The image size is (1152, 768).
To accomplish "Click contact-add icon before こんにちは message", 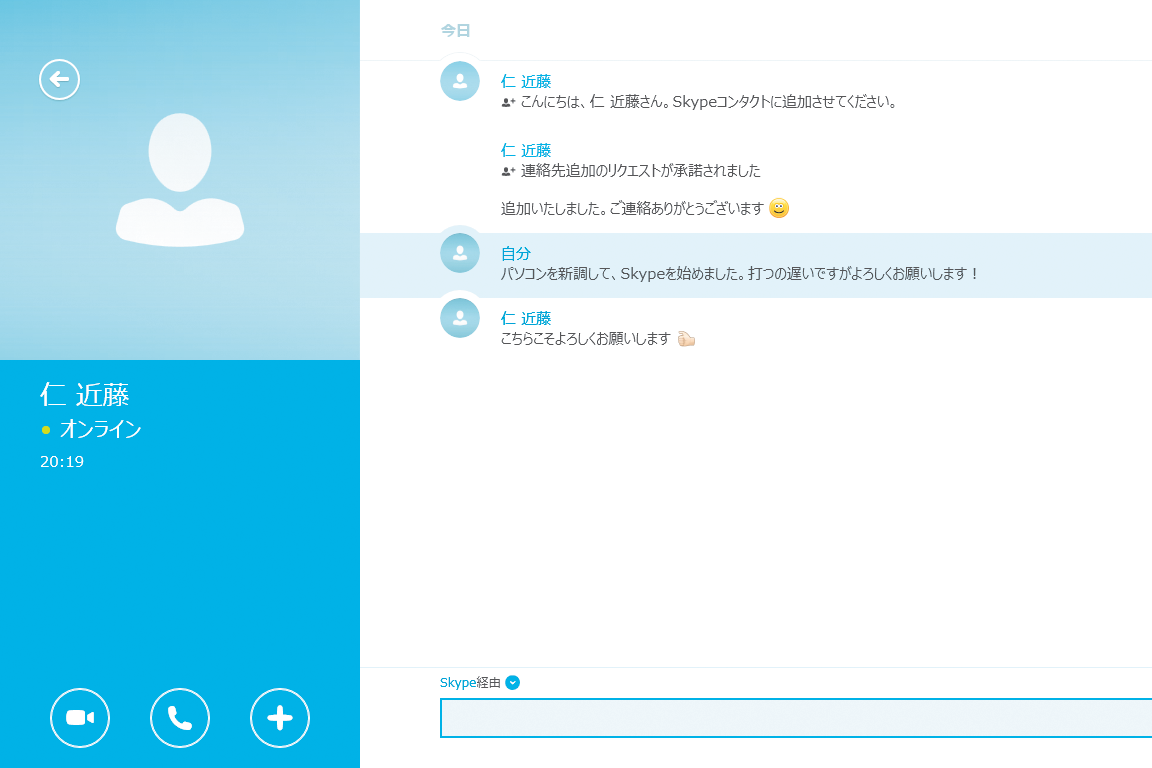I will (508, 103).
